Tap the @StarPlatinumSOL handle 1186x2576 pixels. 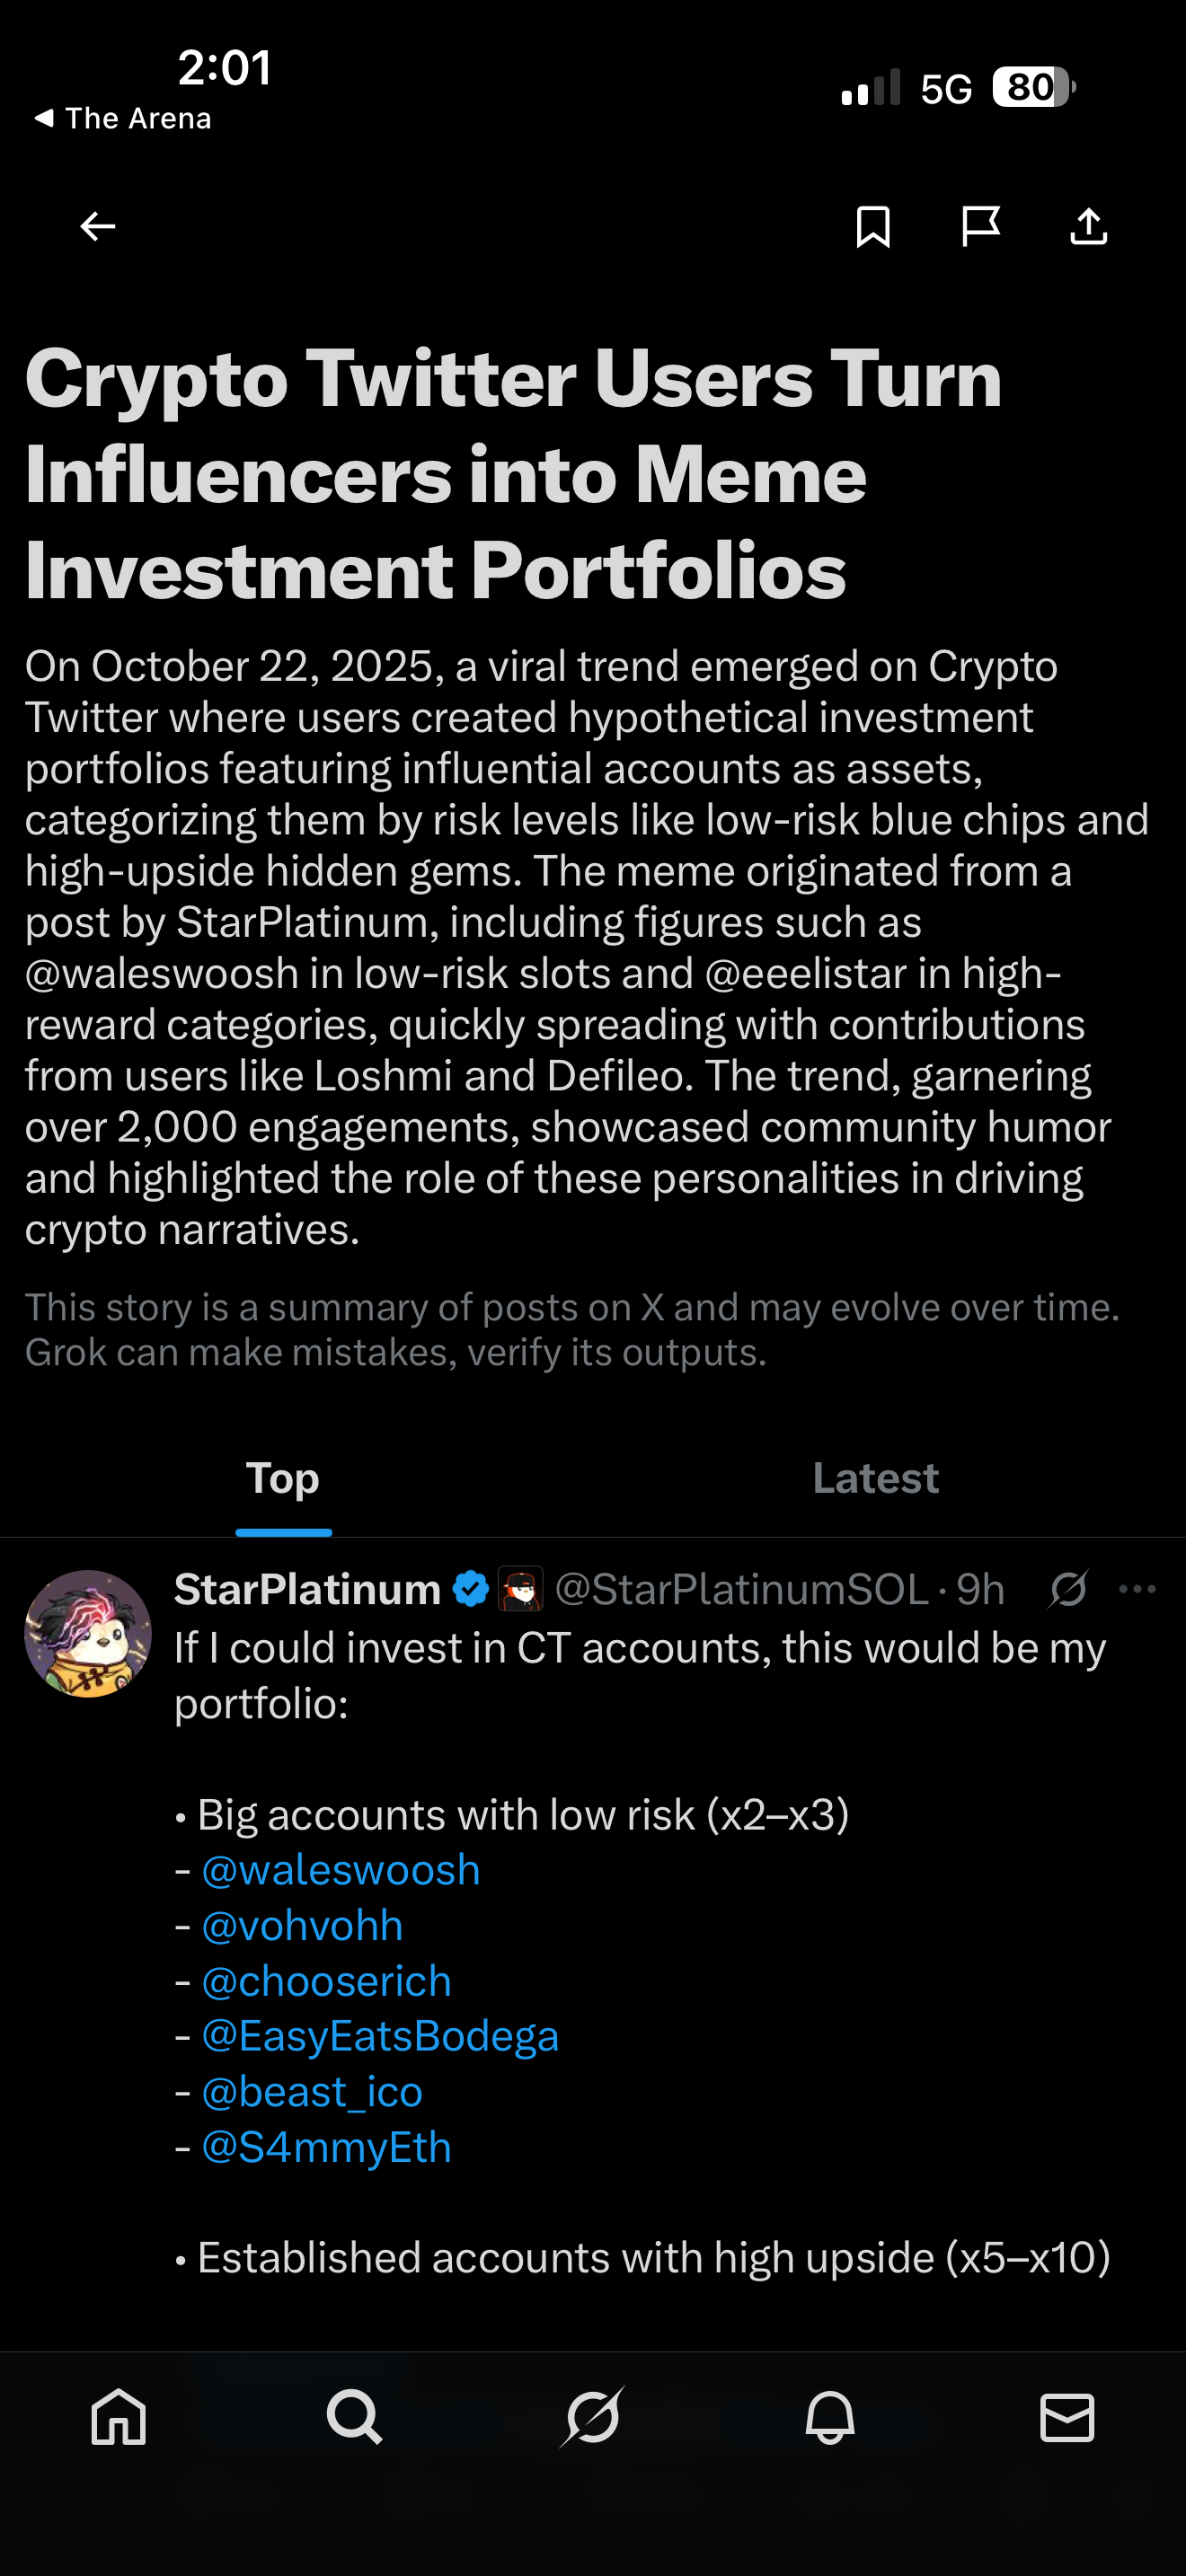click(741, 1589)
